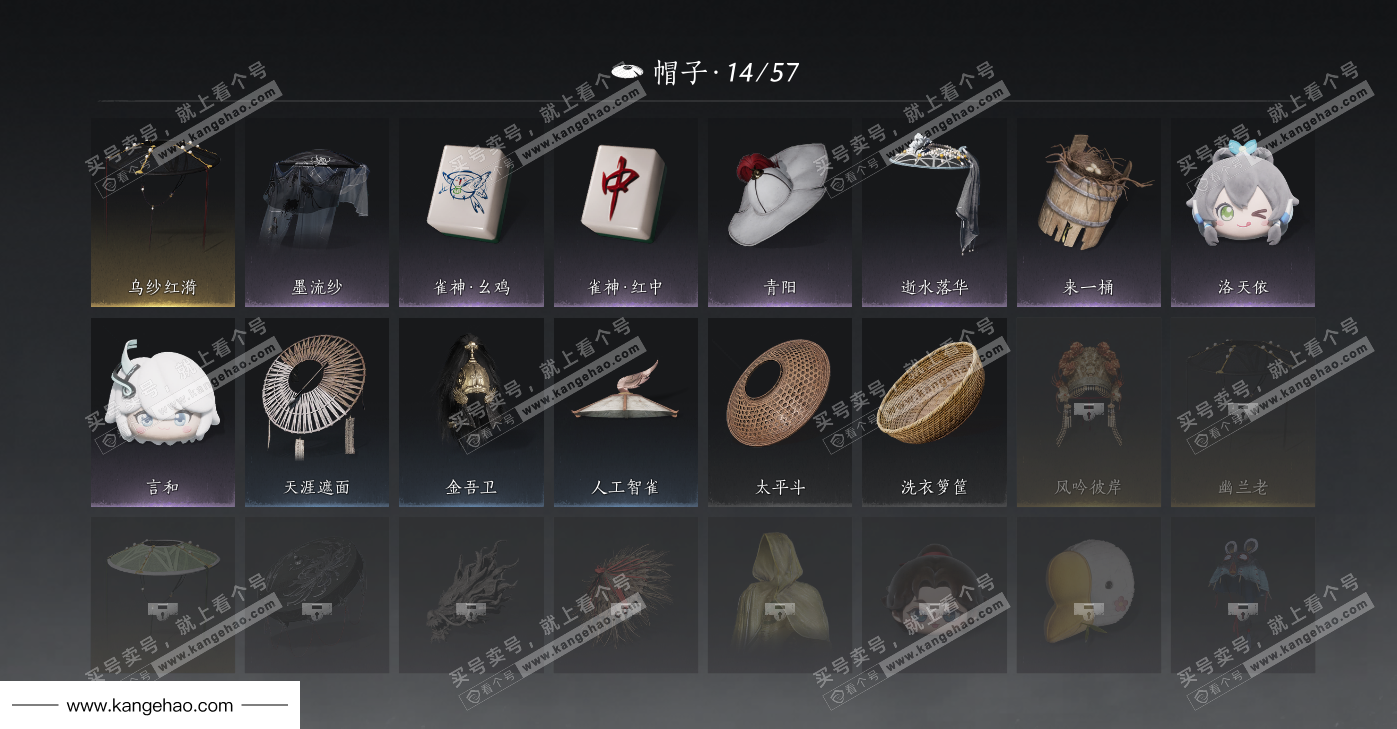Image resolution: width=1397 pixels, height=729 pixels.
Task: Select the 人工智雀 flat hat
Action: click(x=626, y=412)
